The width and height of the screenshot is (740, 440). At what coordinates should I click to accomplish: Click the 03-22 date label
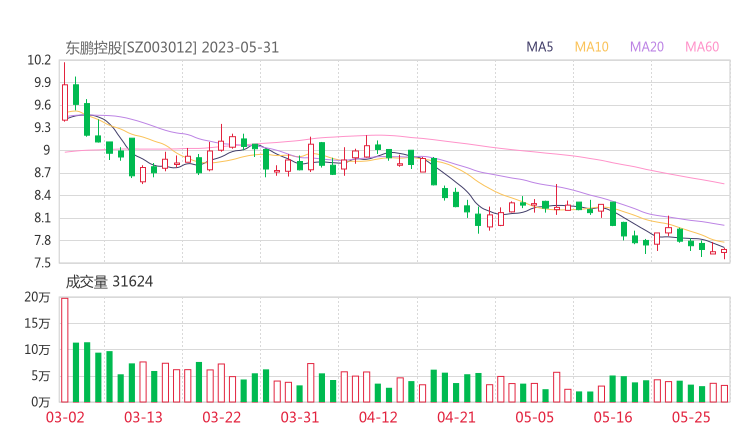pyautogui.click(x=222, y=417)
